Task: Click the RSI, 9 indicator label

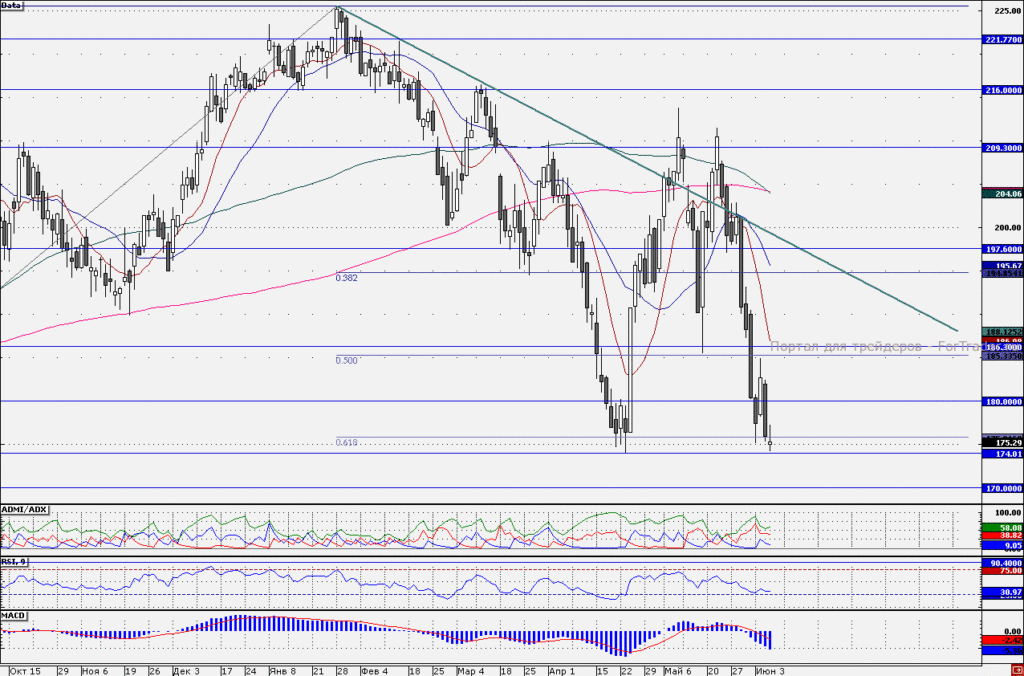Action: [x=14, y=562]
